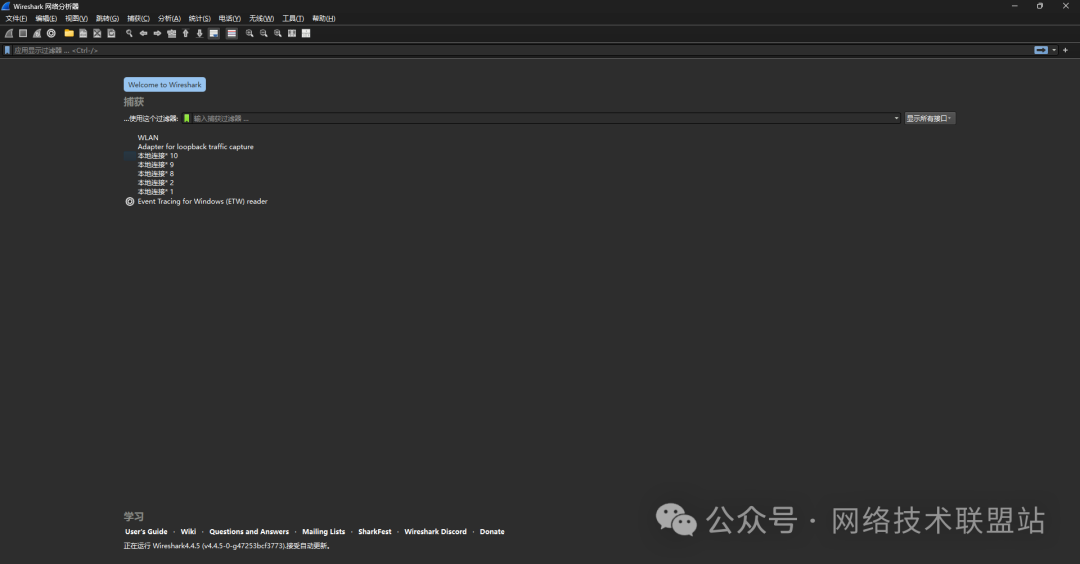Open capture filter green bookmark icon

click(x=186, y=118)
